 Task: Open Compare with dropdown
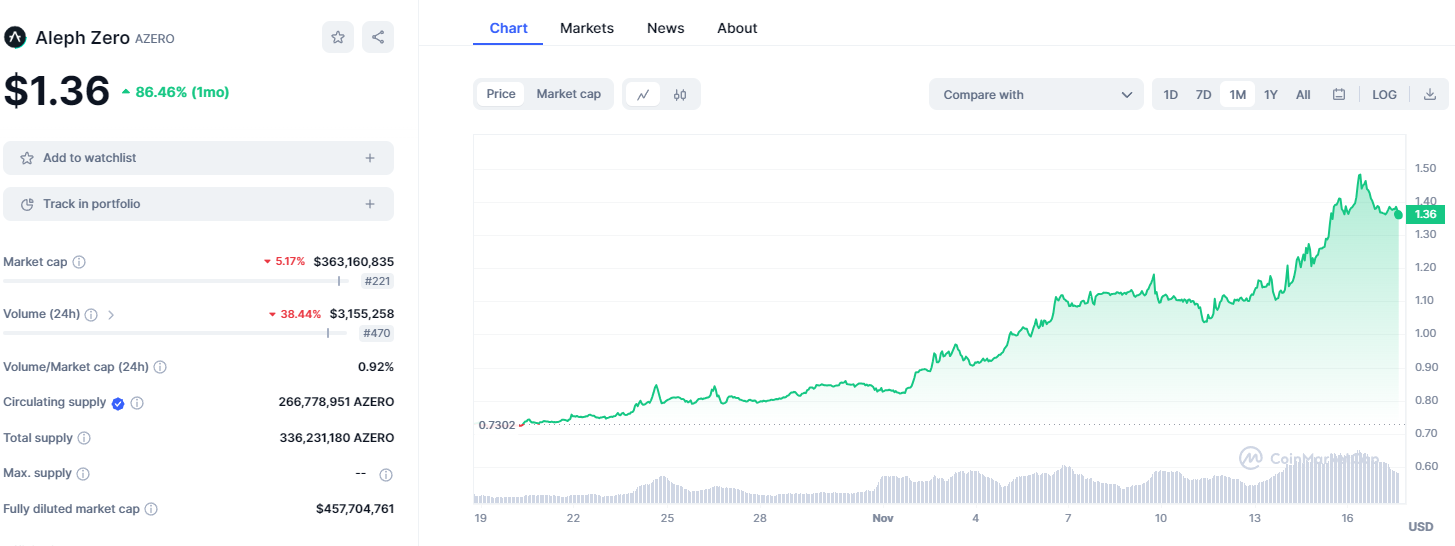pos(1036,95)
